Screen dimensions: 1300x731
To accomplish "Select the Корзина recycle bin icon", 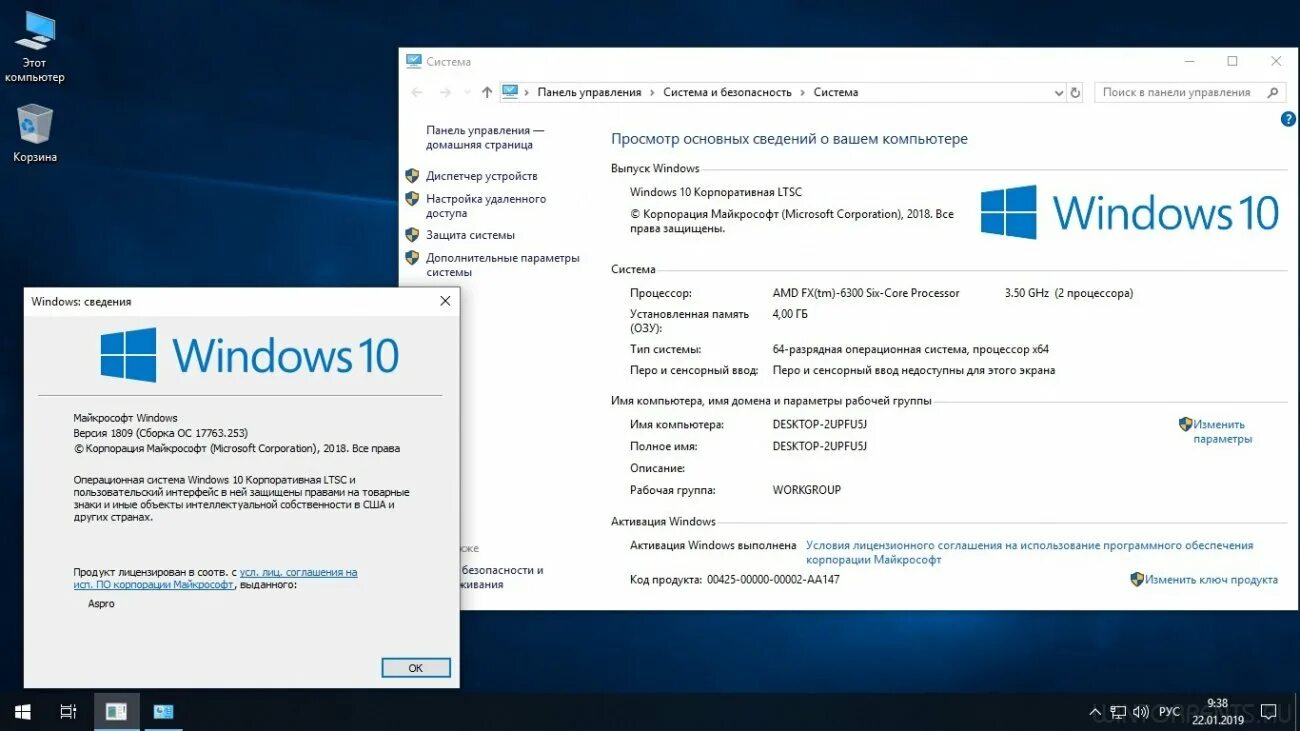I will pyautogui.click(x=35, y=133).
